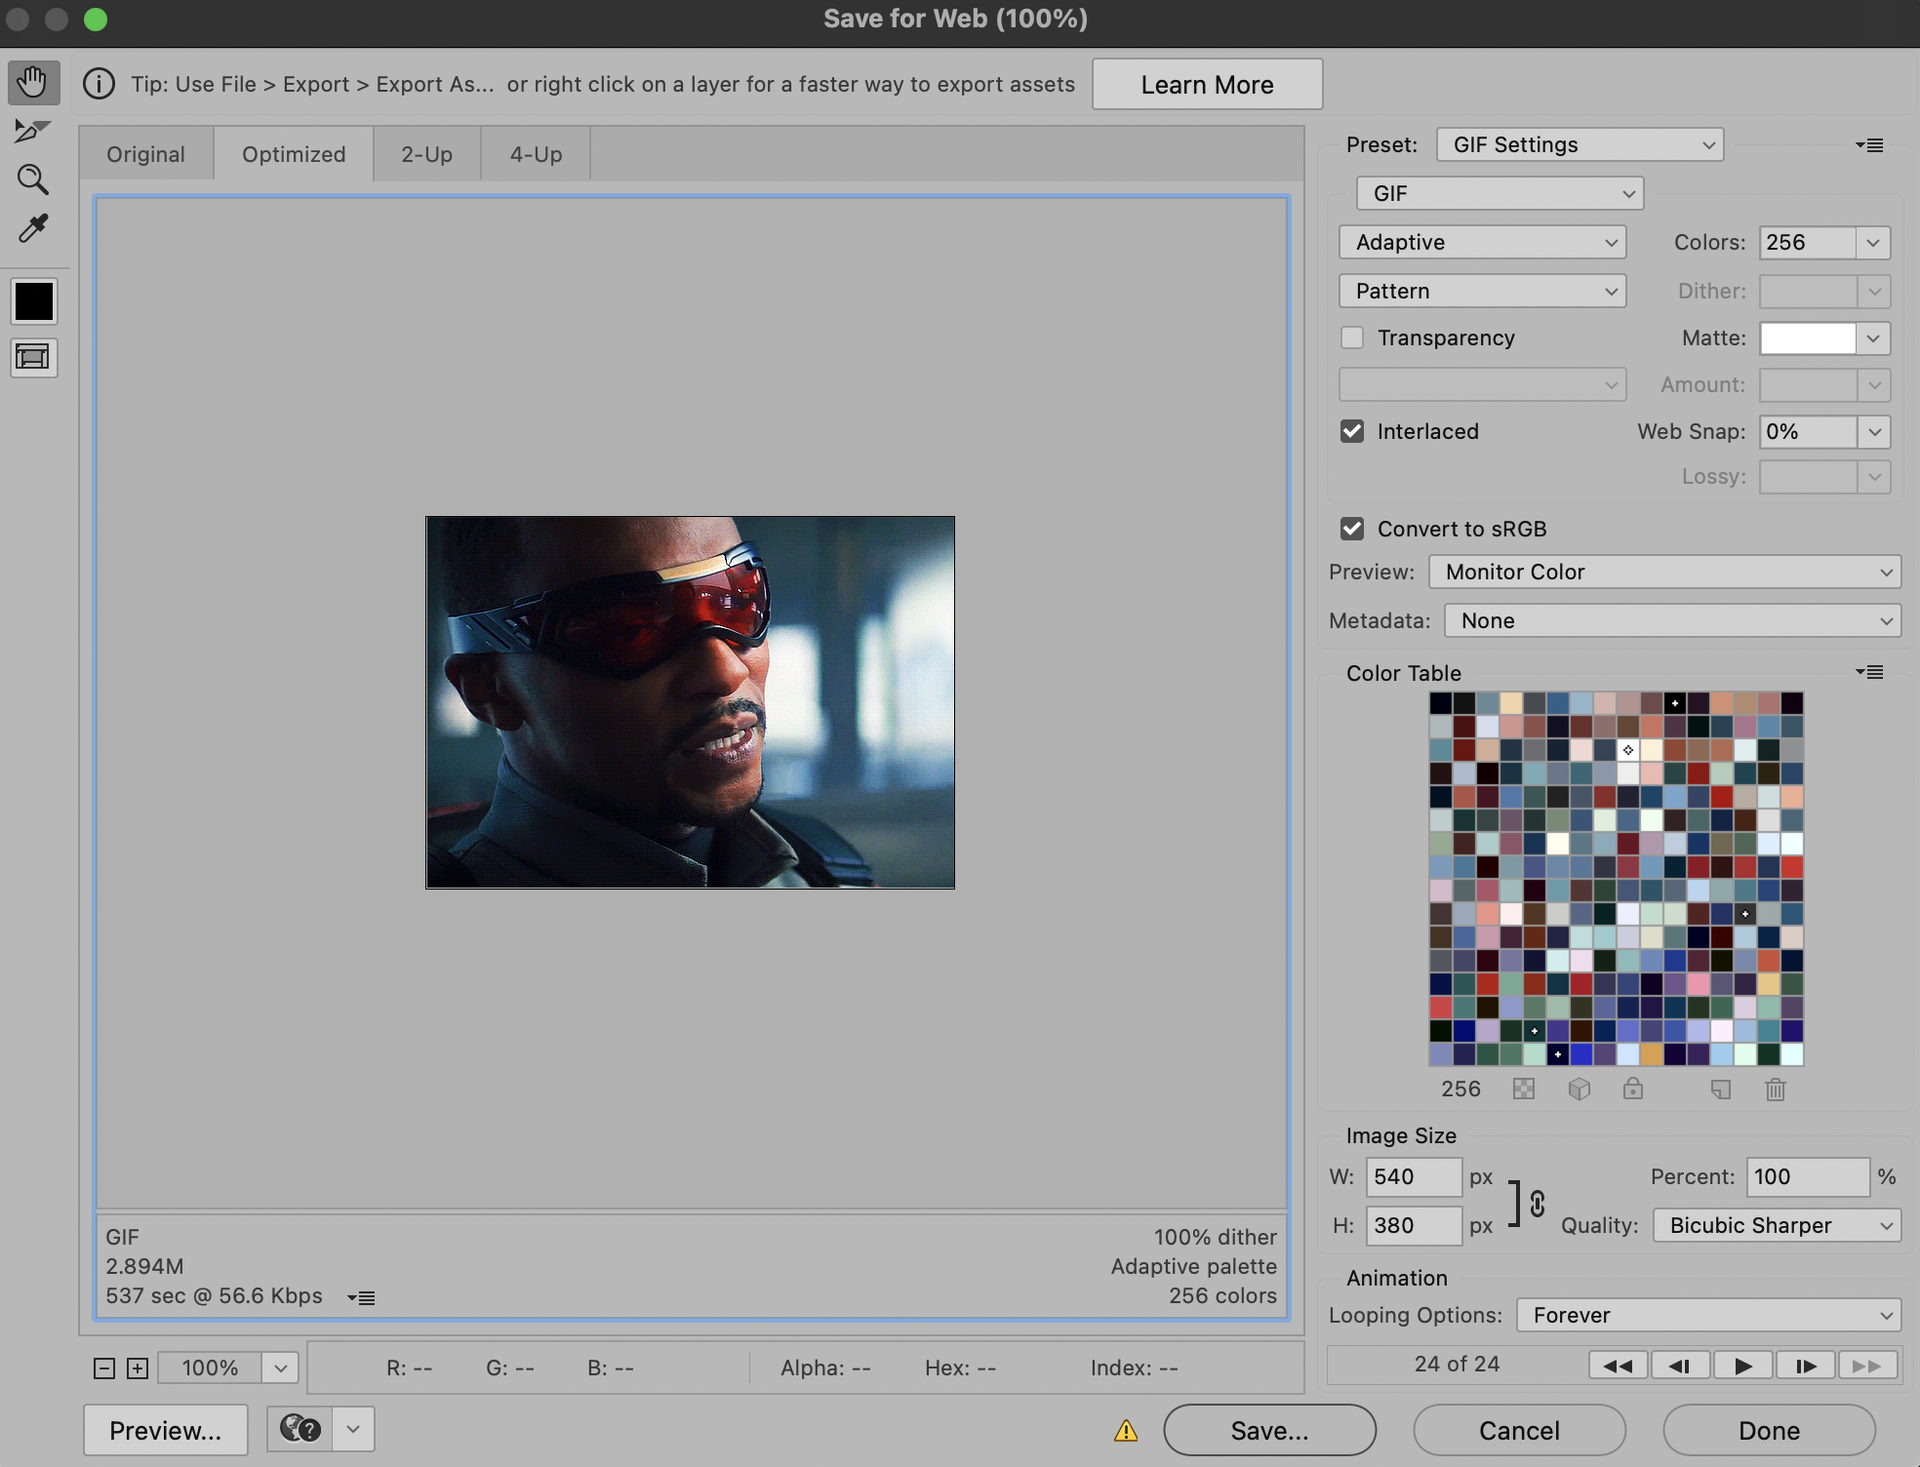The height and width of the screenshot is (1467, 1920).
Task: Click the lock selected colors icon
Action: pyautogui.click(x=1633, y=1089)
